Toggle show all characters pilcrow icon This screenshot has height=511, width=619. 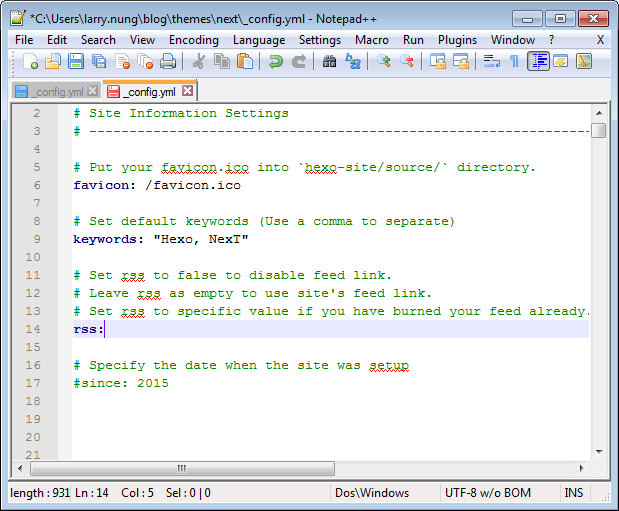coord(514,62)
